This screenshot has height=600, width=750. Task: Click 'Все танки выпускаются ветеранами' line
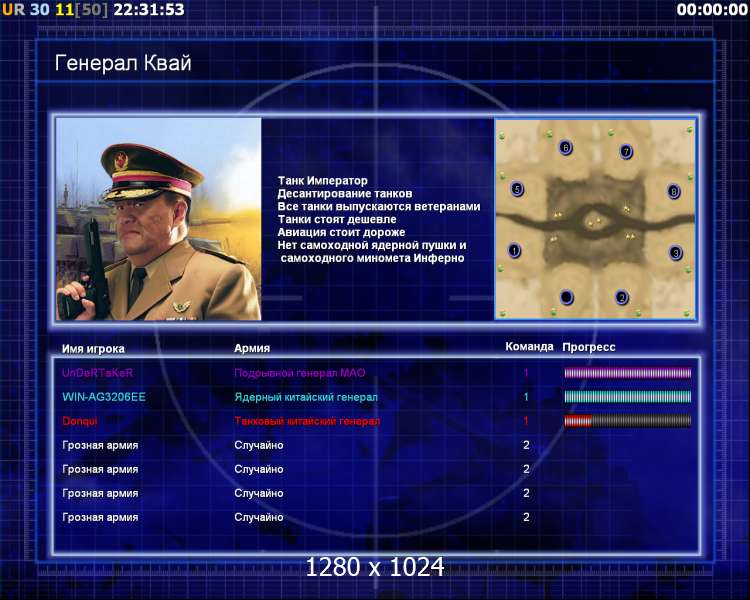point(379,207)
